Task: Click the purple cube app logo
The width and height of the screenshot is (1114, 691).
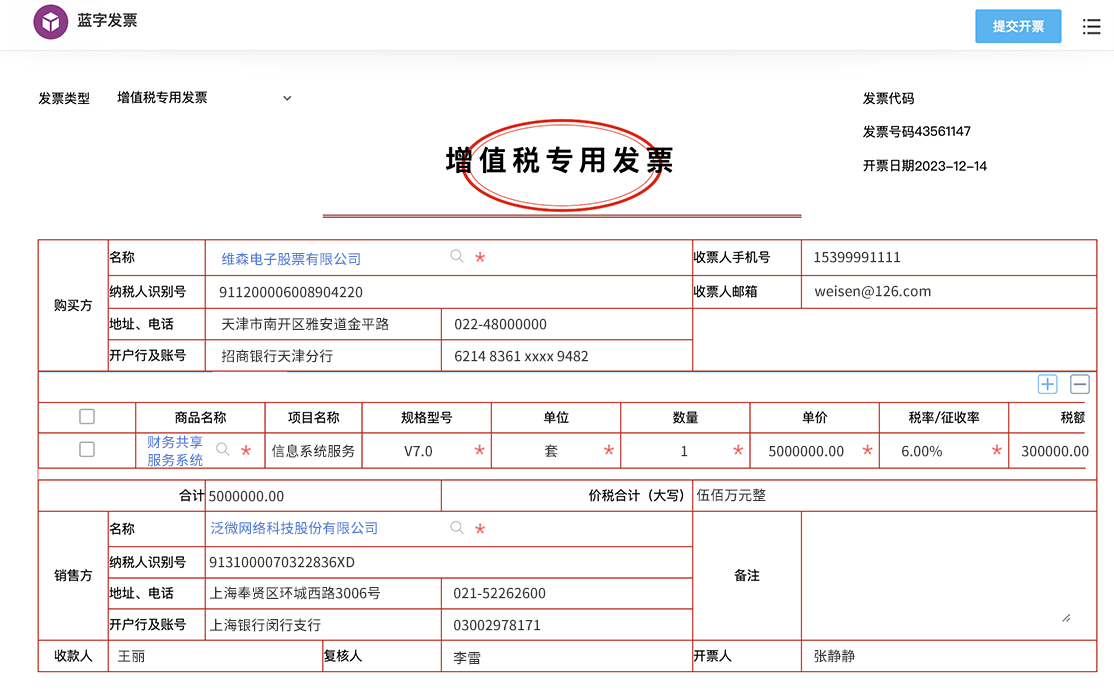Action: 50,22
